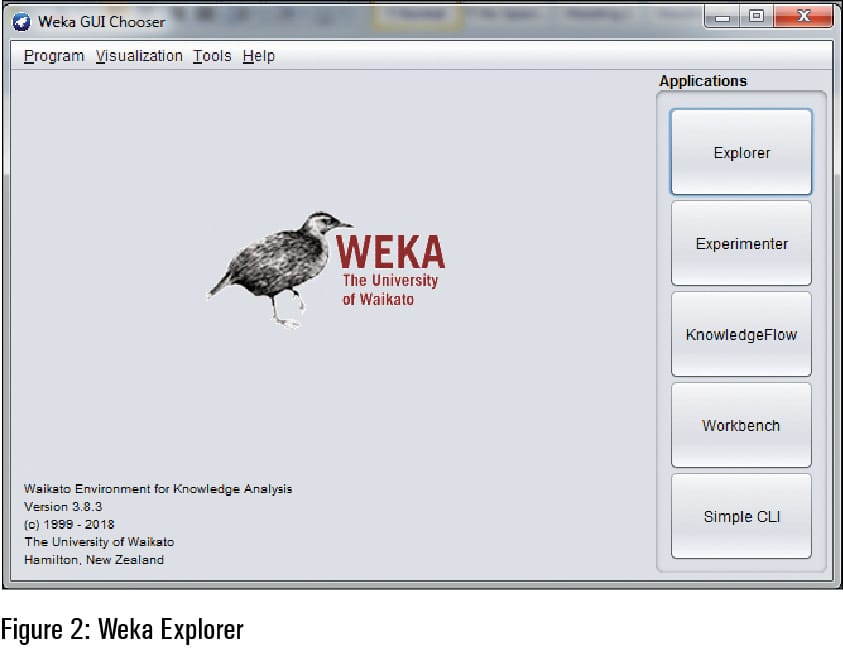Click 'Hamilton, New Zealand' text
Screen dimensions: 843x651
[x=94, y=560]
